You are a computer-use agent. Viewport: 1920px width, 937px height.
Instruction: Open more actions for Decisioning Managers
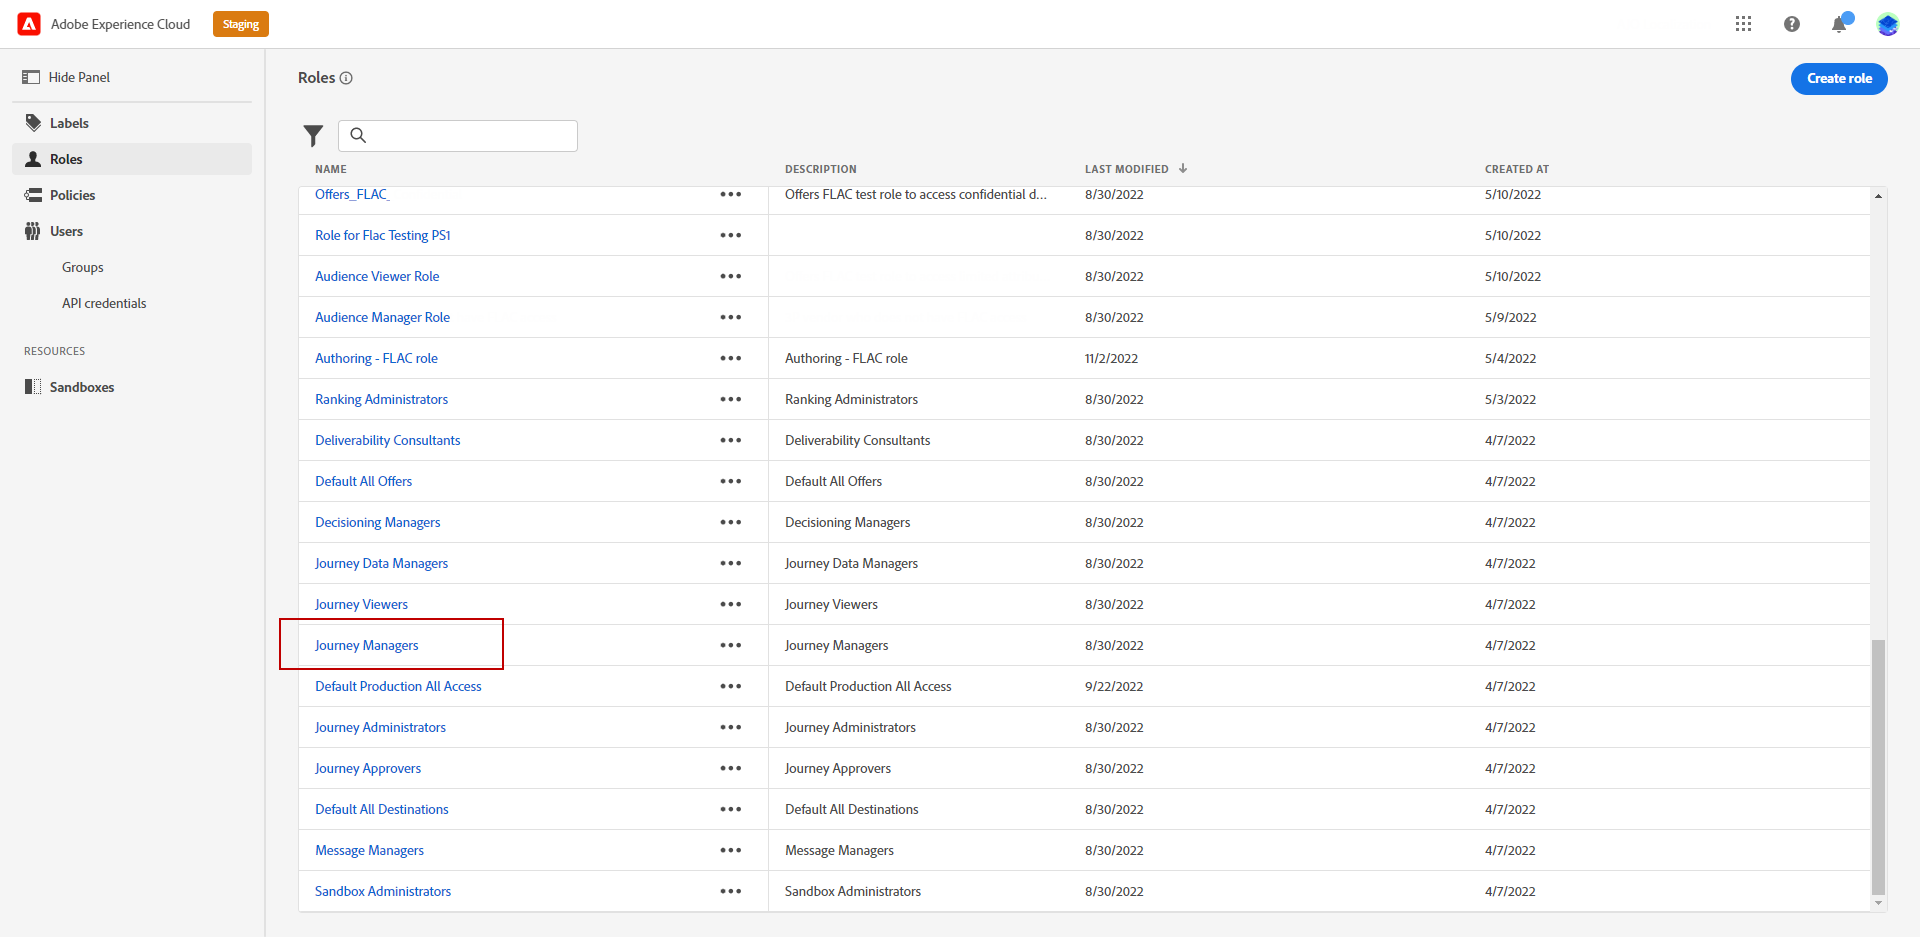click(731, 522)
